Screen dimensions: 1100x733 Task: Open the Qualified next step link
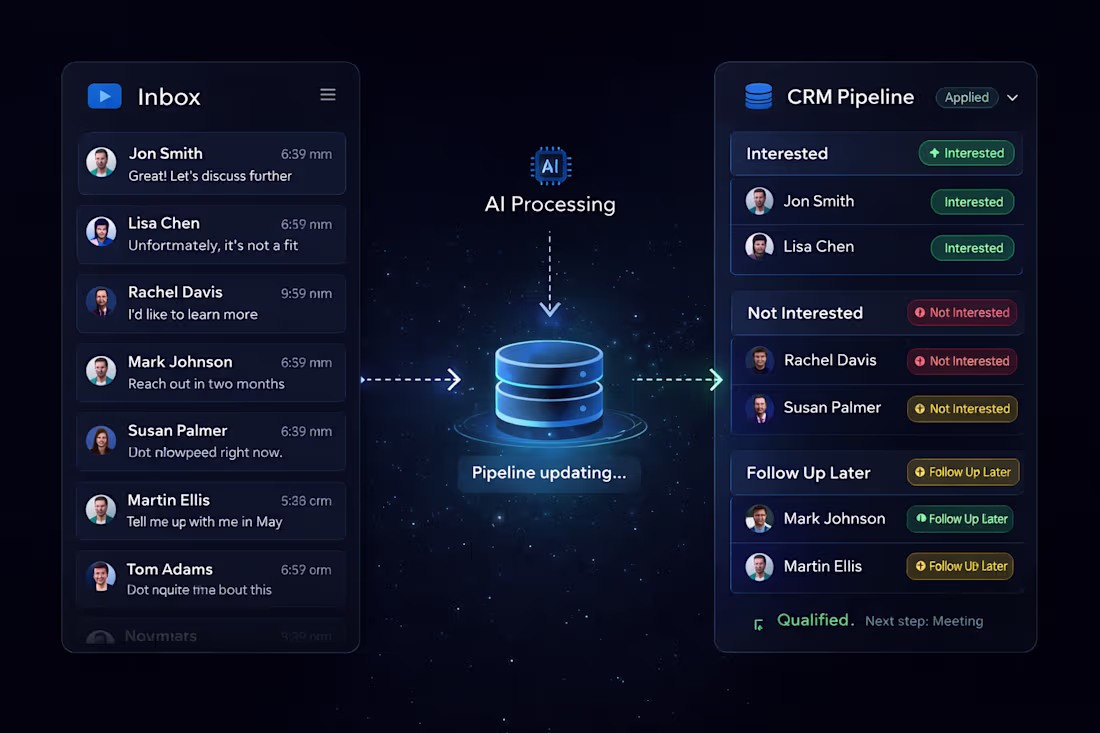(924, 620)
